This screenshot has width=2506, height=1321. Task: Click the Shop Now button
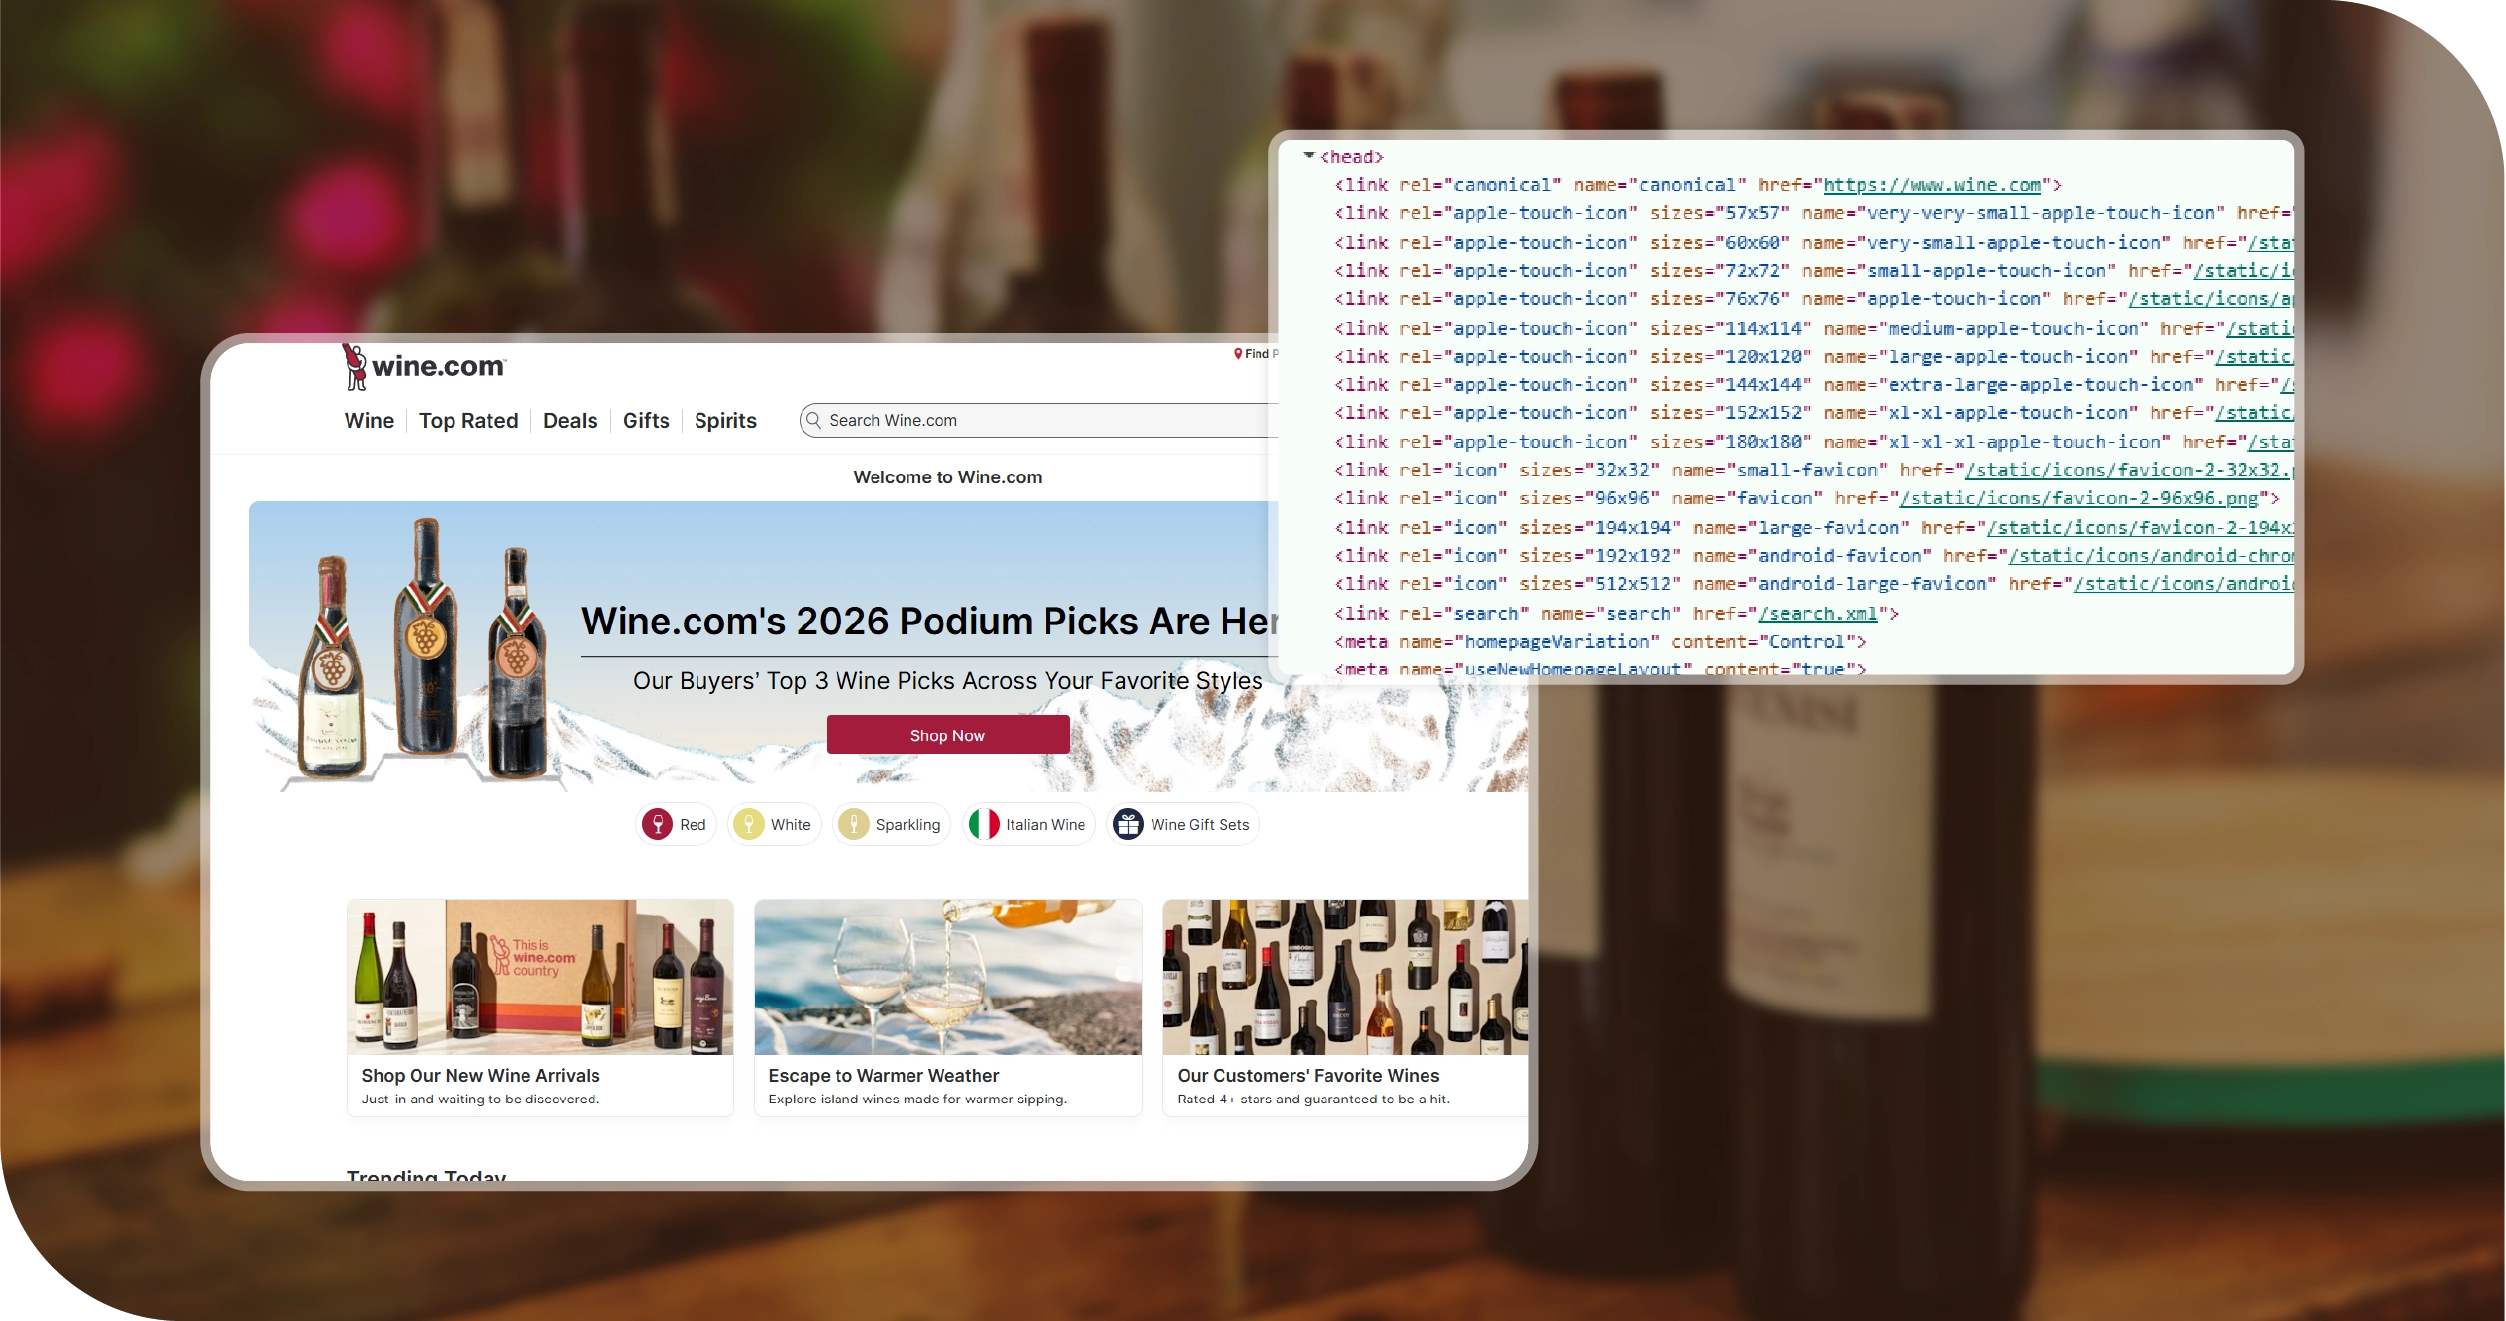[x=948, y=735]
